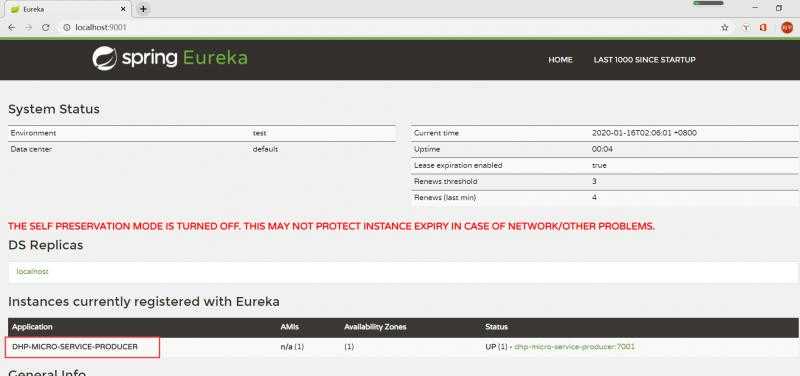
Task: Bookmark this page with the star icon
Action: point(724,28)
